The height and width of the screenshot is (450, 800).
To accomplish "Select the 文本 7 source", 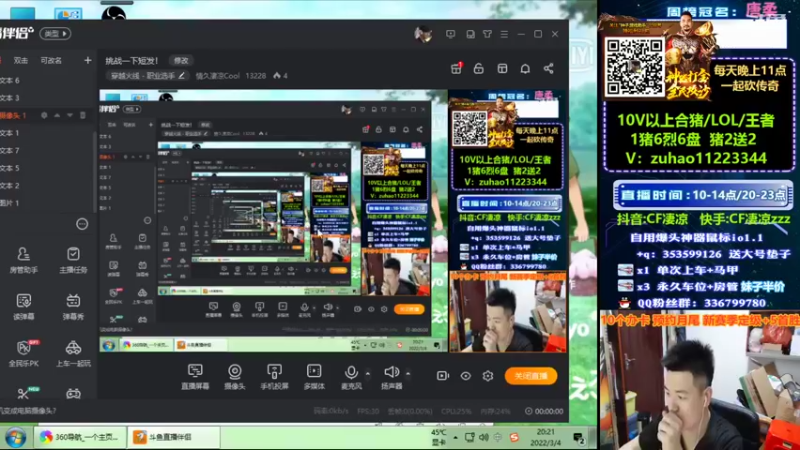I will (x=47, y=151).
